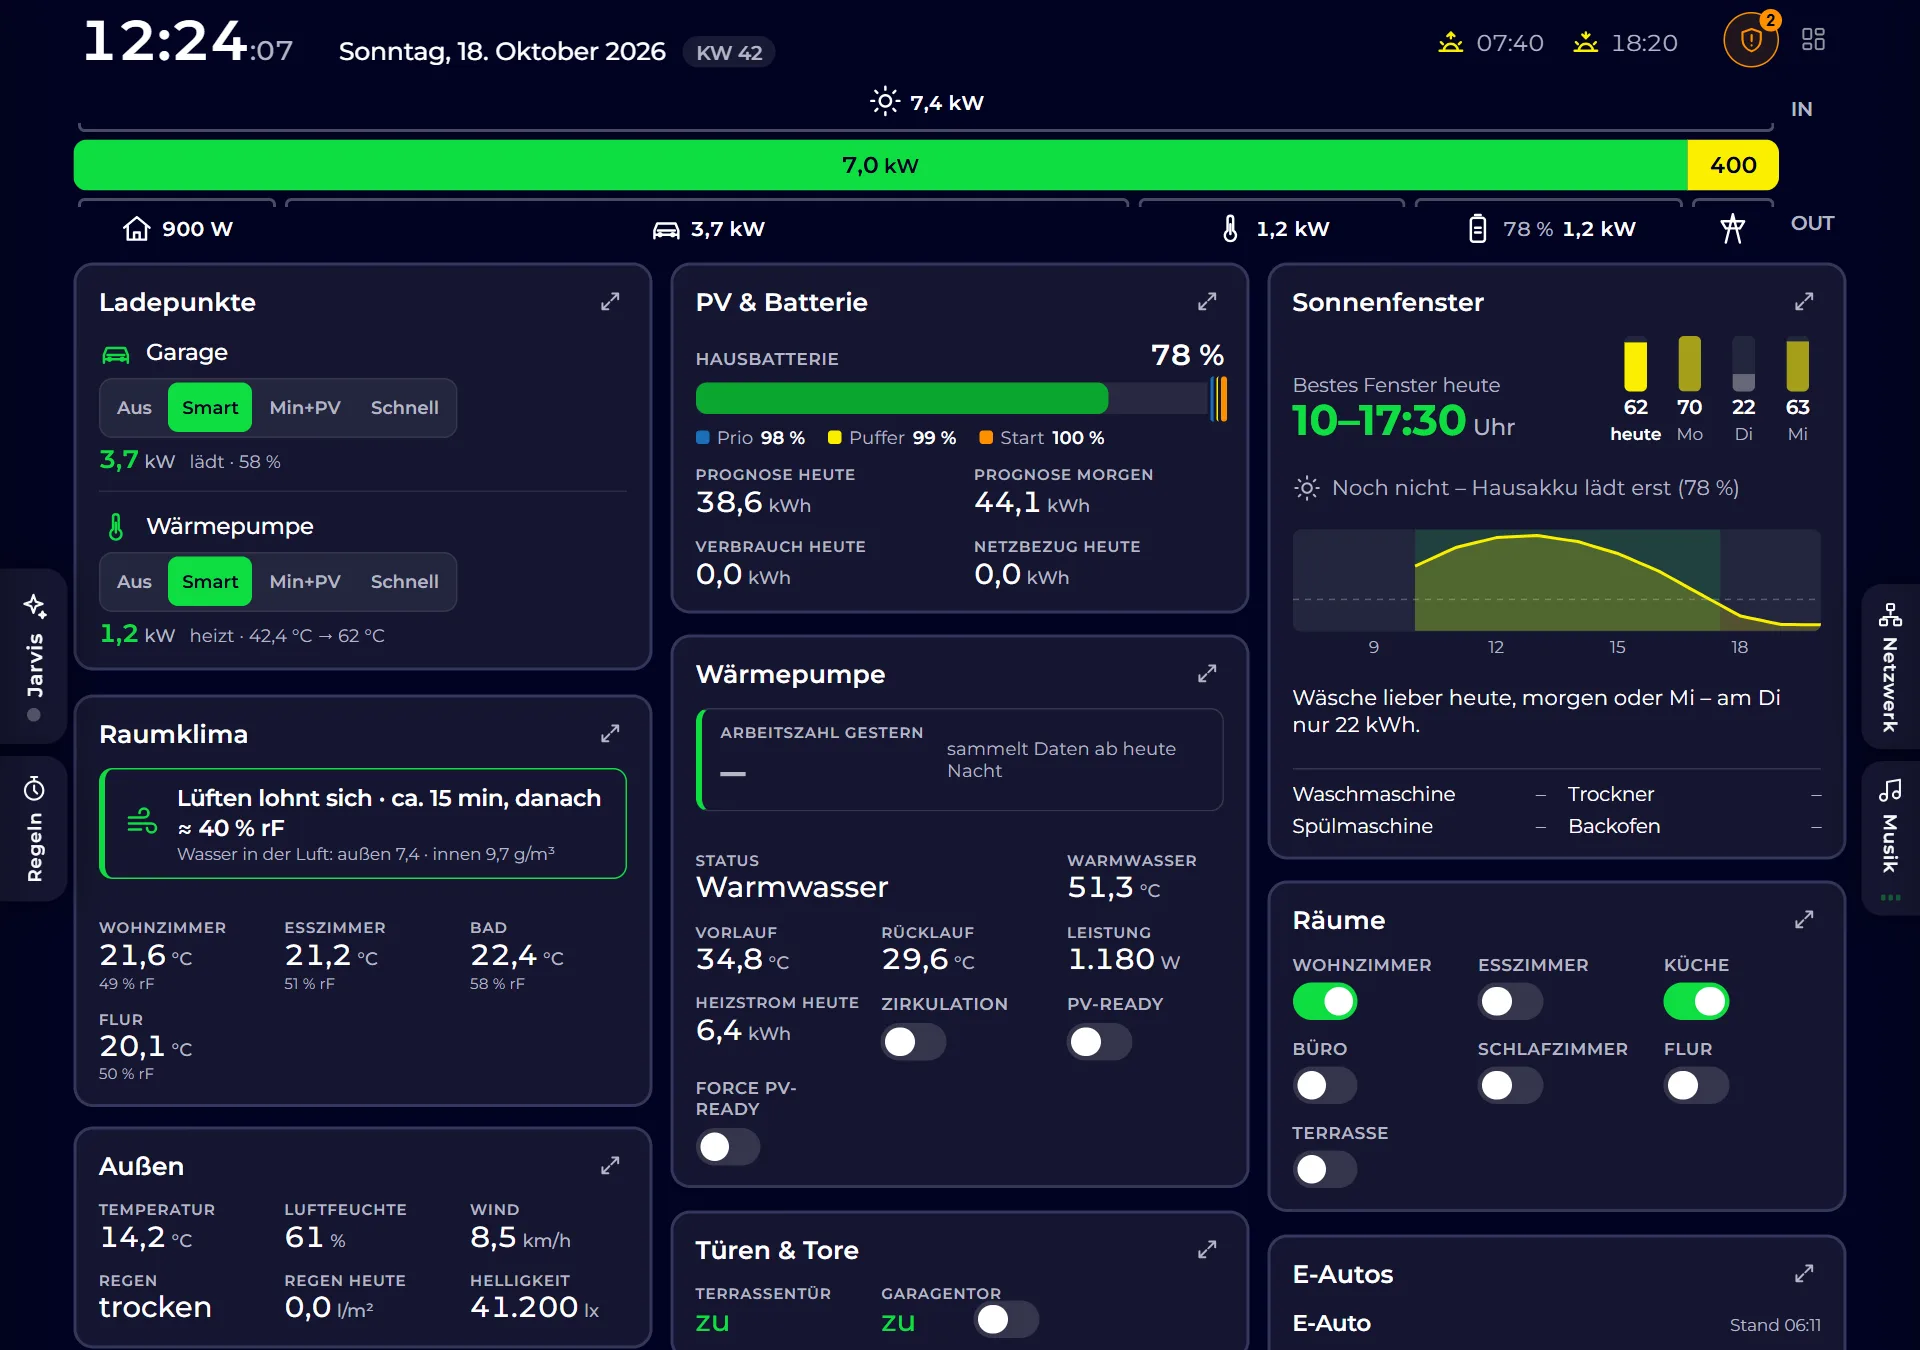Enable the PV-Ready switch
Screen dimensions: 1920x1350
[1099, 1042]
